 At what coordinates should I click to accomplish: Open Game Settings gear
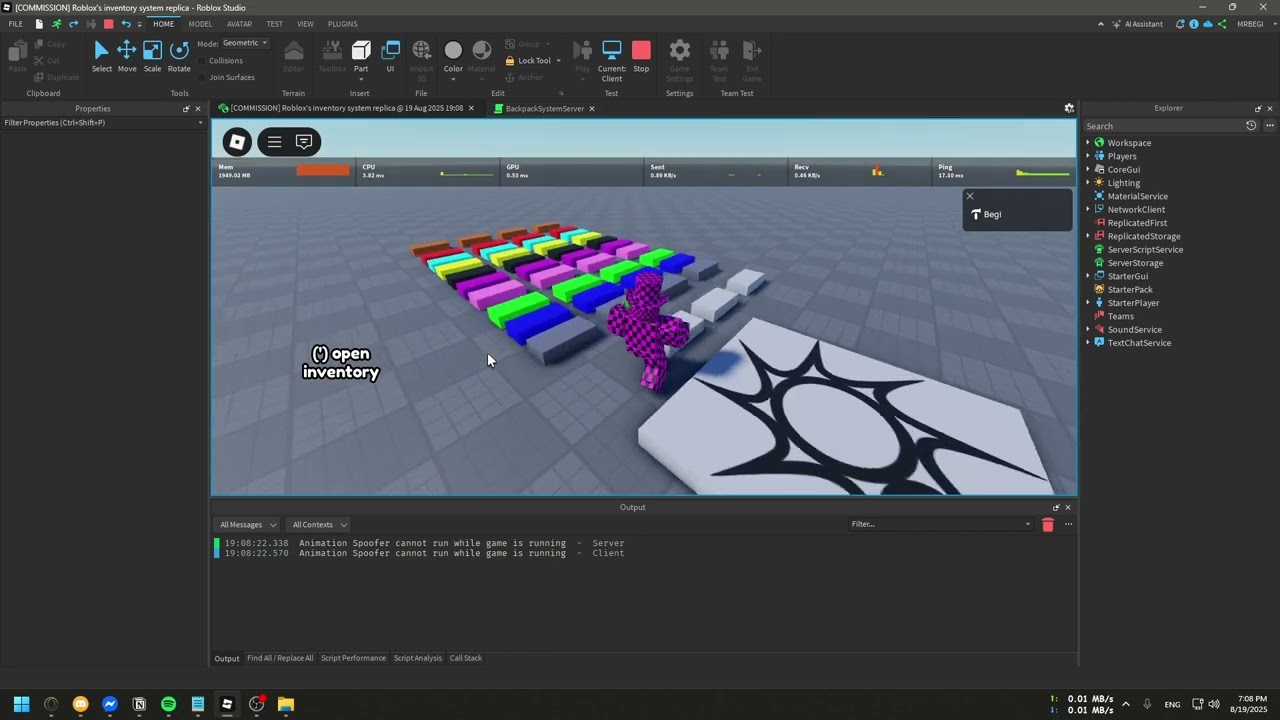680,60
